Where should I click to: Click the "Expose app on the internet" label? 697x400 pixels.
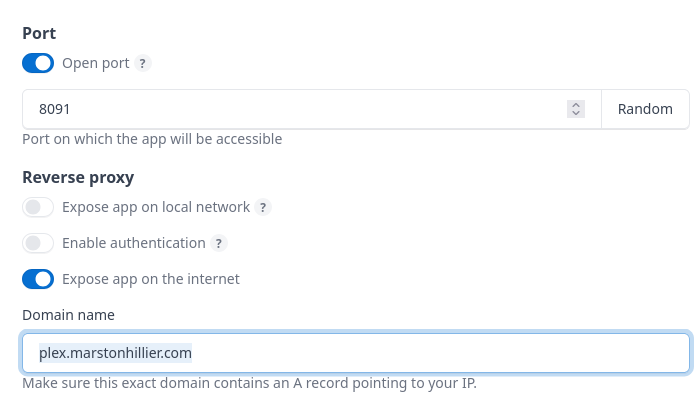point(151,279)
